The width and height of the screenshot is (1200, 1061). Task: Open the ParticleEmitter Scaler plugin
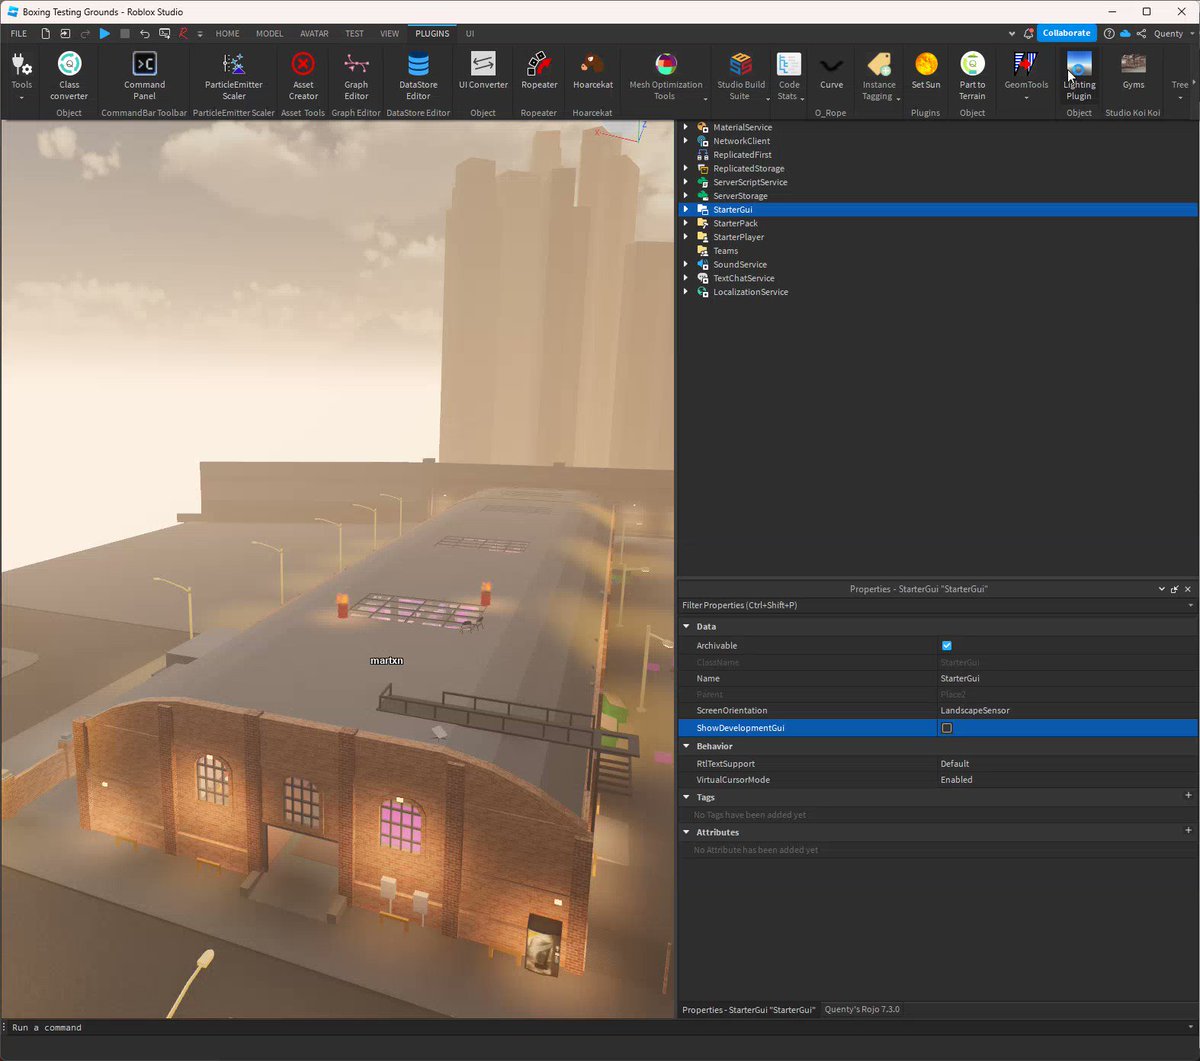point(233,76)
